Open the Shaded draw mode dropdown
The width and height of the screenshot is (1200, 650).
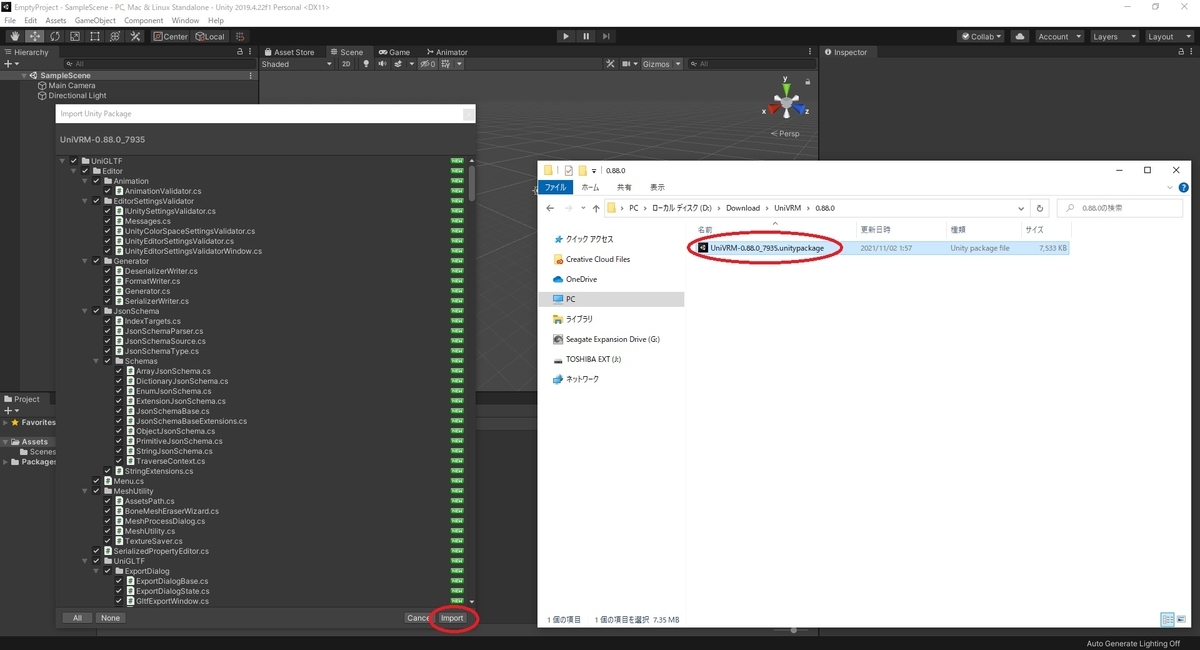click(x=296, y=64)
